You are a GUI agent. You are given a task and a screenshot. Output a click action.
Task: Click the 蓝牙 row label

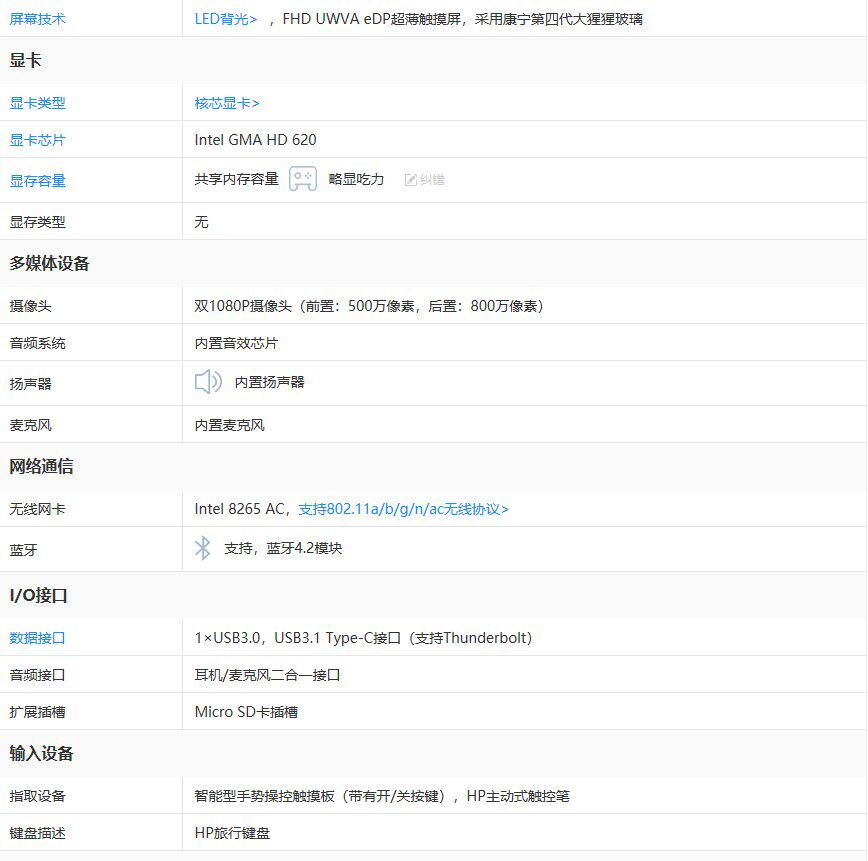click(23, 550)
